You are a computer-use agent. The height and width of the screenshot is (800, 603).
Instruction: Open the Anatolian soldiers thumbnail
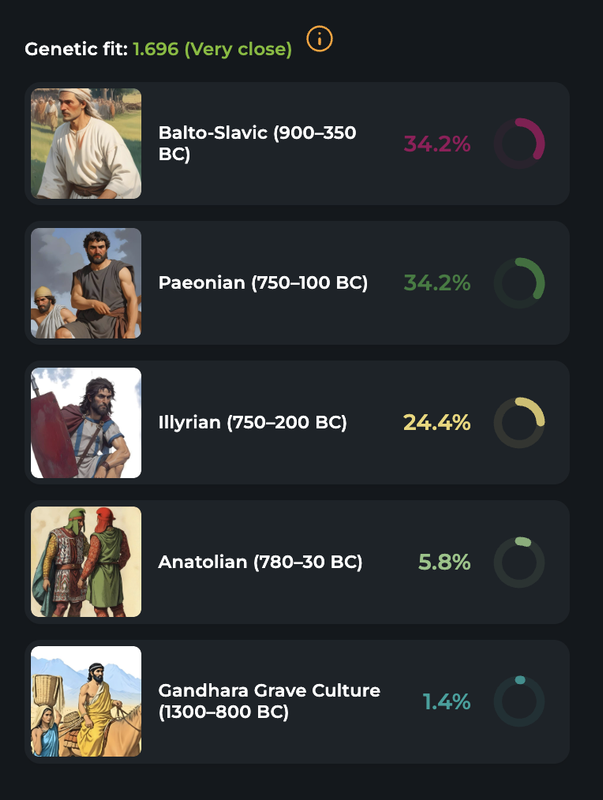(86, 562)
